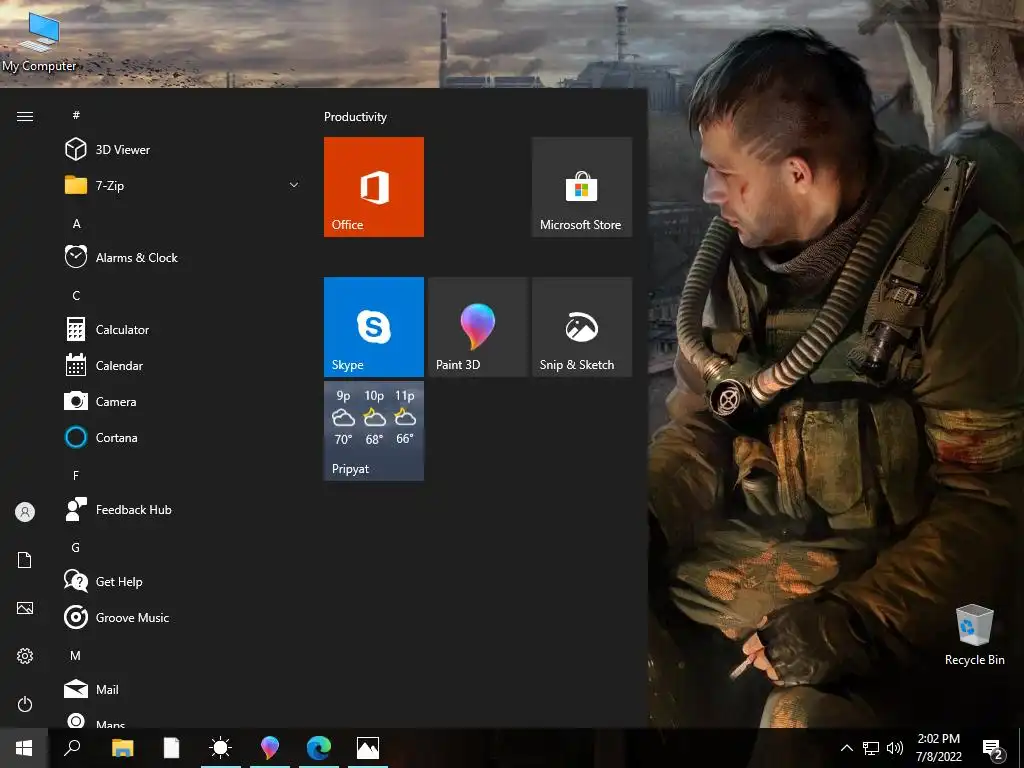Open Photos app on the taskbar
Image resolution: width=1024 pixels, height=768 pixels.
(368, 748)
